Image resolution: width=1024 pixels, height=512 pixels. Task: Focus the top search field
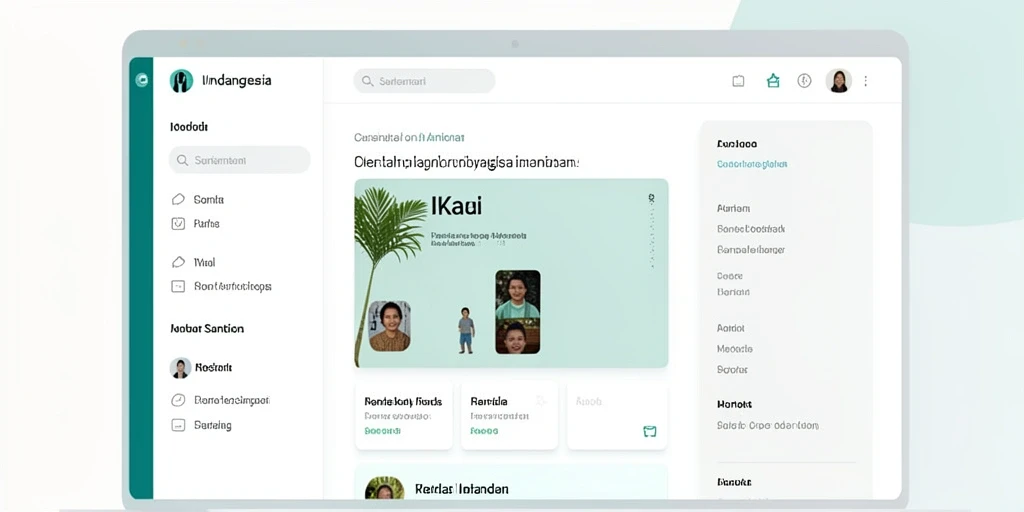pos(424,81)
